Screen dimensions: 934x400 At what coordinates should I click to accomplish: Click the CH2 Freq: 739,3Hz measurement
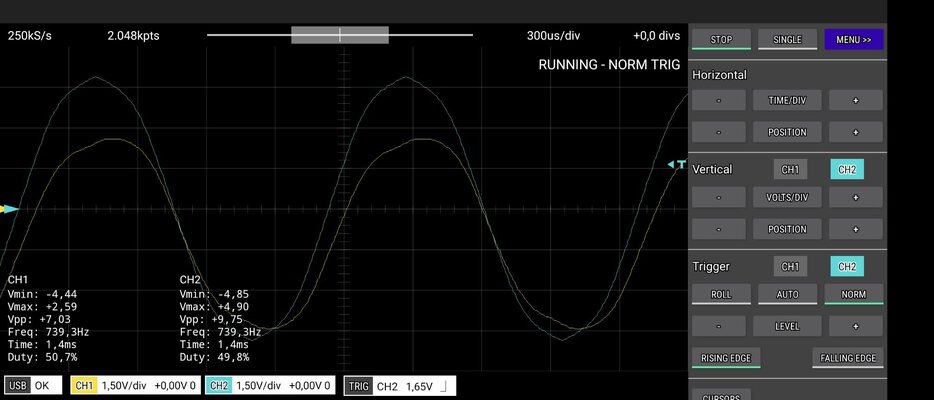click(x=220, y=332)
